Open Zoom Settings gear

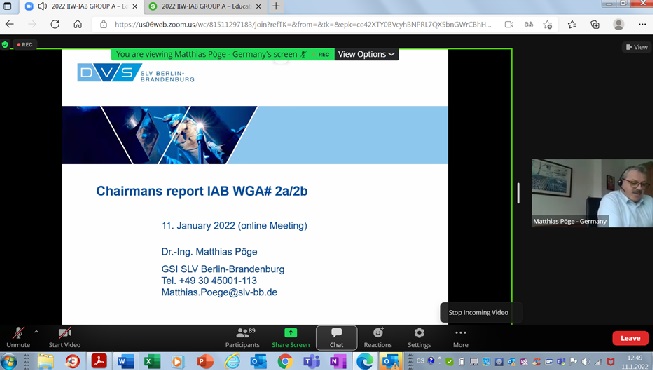tap(419, 338)
